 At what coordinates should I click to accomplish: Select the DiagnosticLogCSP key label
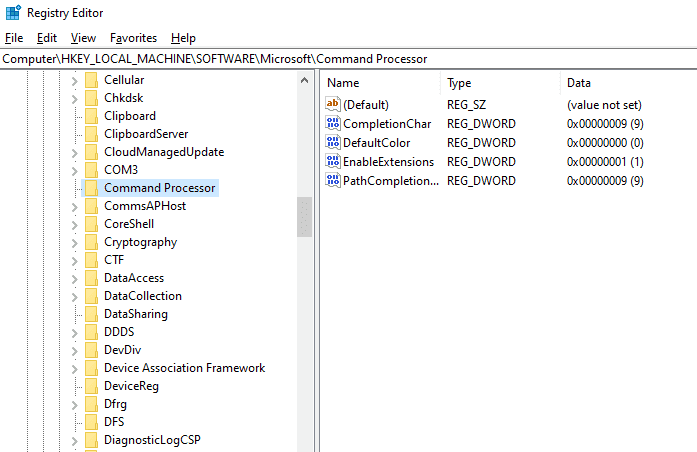point(152,440)
